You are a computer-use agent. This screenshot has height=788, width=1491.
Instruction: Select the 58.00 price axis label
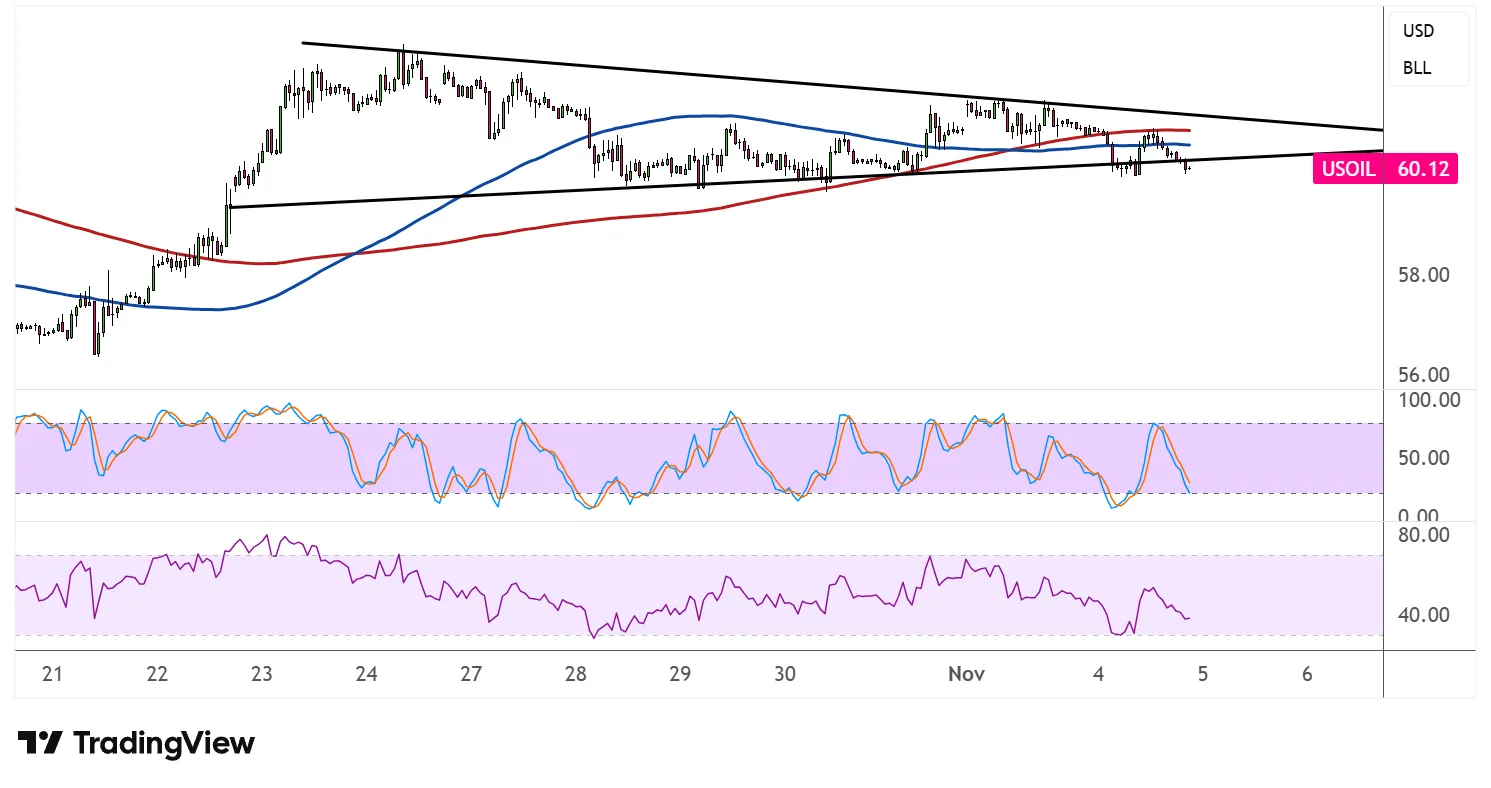tap(1421, 274)
